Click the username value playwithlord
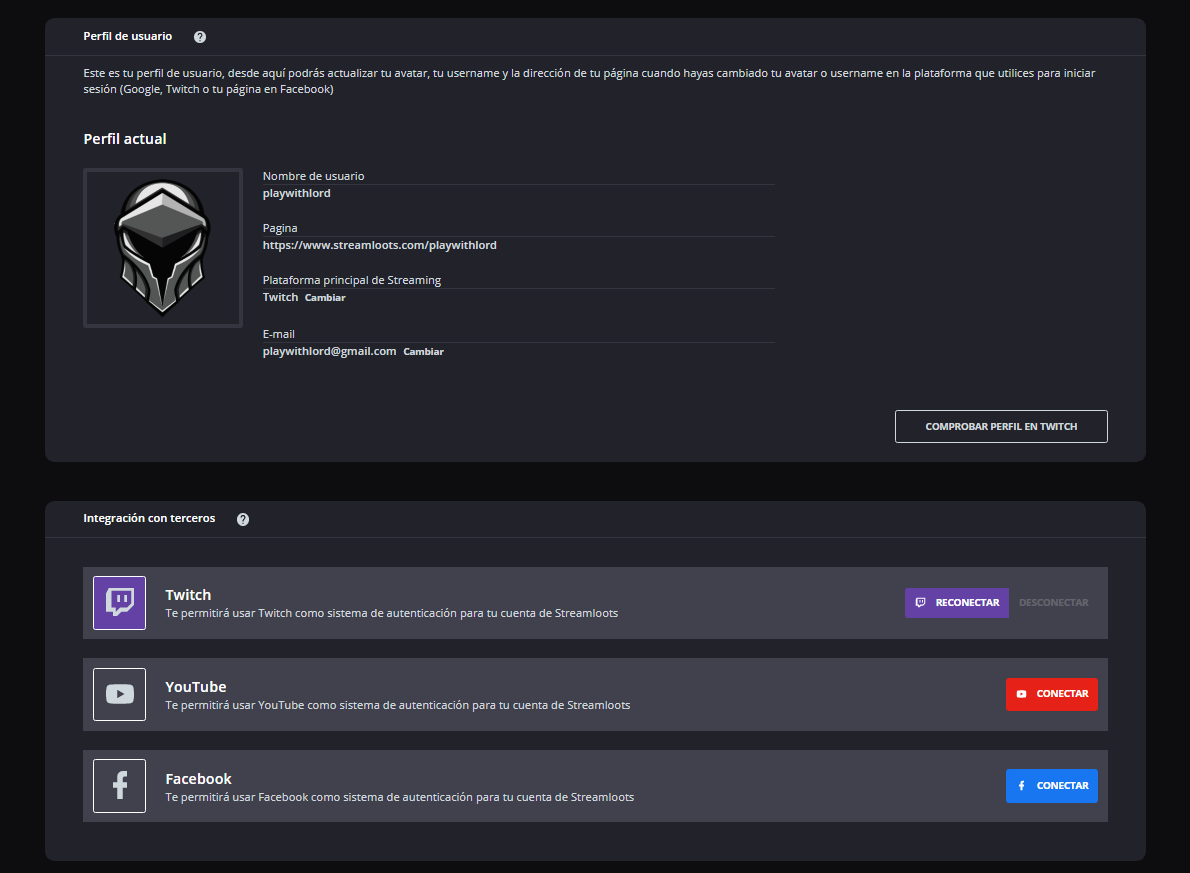Image resolution: width=1190 pixels, height=873 pixels. pyautogui.click(x=297, y=194)
